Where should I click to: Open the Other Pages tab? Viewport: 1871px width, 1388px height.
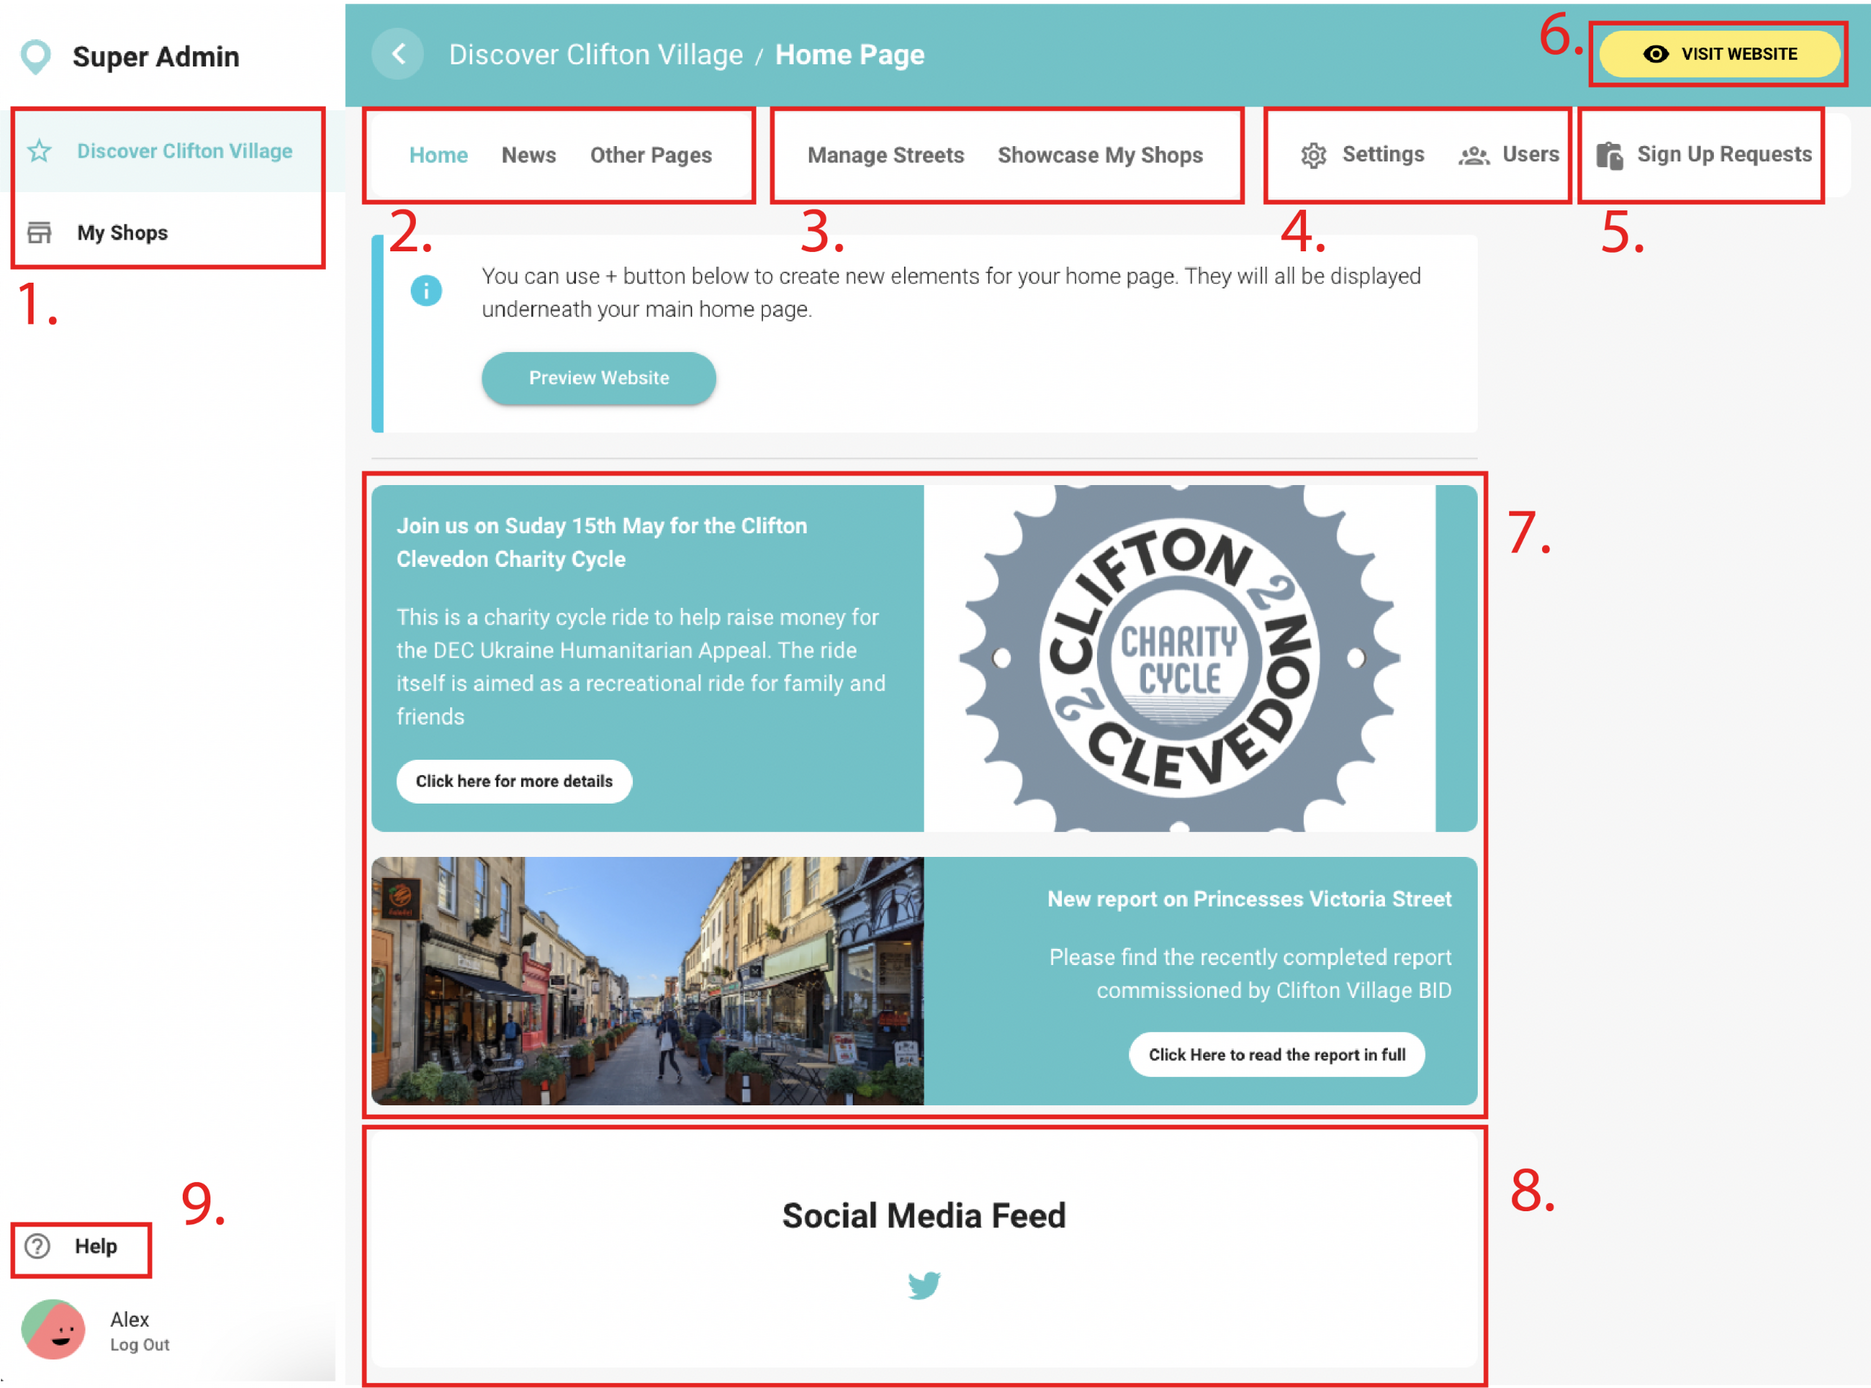(650, 155)
